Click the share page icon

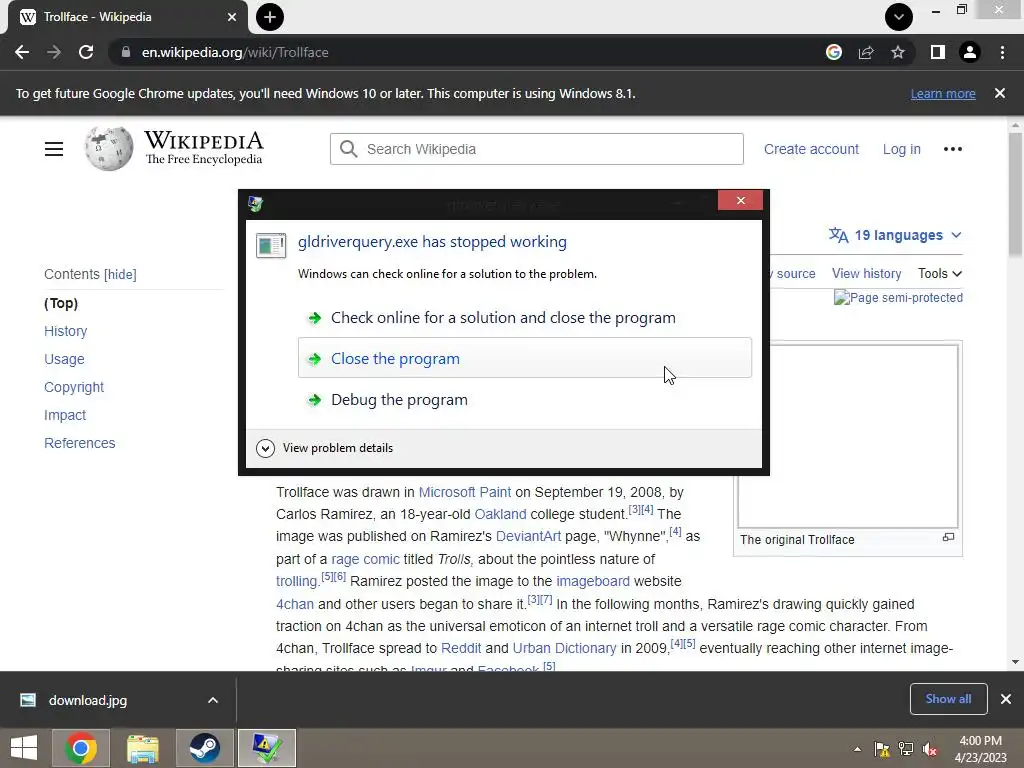866,52
